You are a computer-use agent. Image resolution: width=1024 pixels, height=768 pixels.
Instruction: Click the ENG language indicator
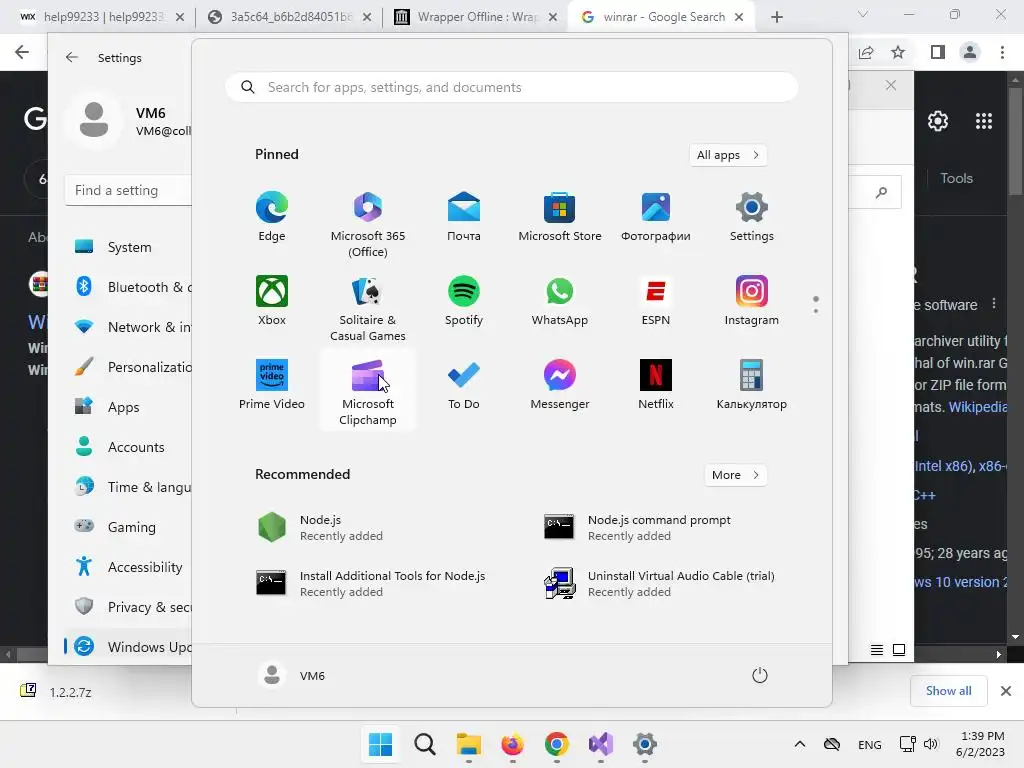point(869,744)
